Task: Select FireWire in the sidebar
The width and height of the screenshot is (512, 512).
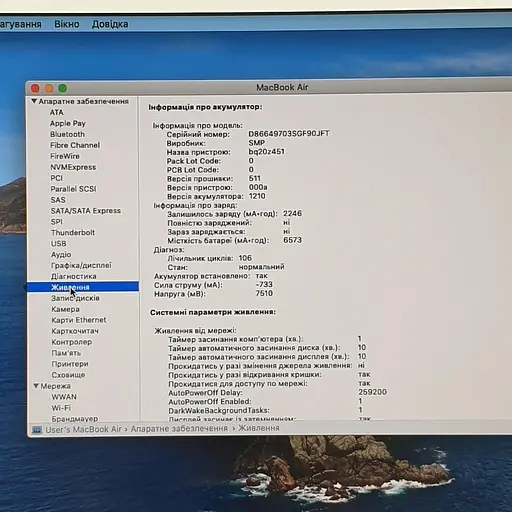Action: coord(65,156)
